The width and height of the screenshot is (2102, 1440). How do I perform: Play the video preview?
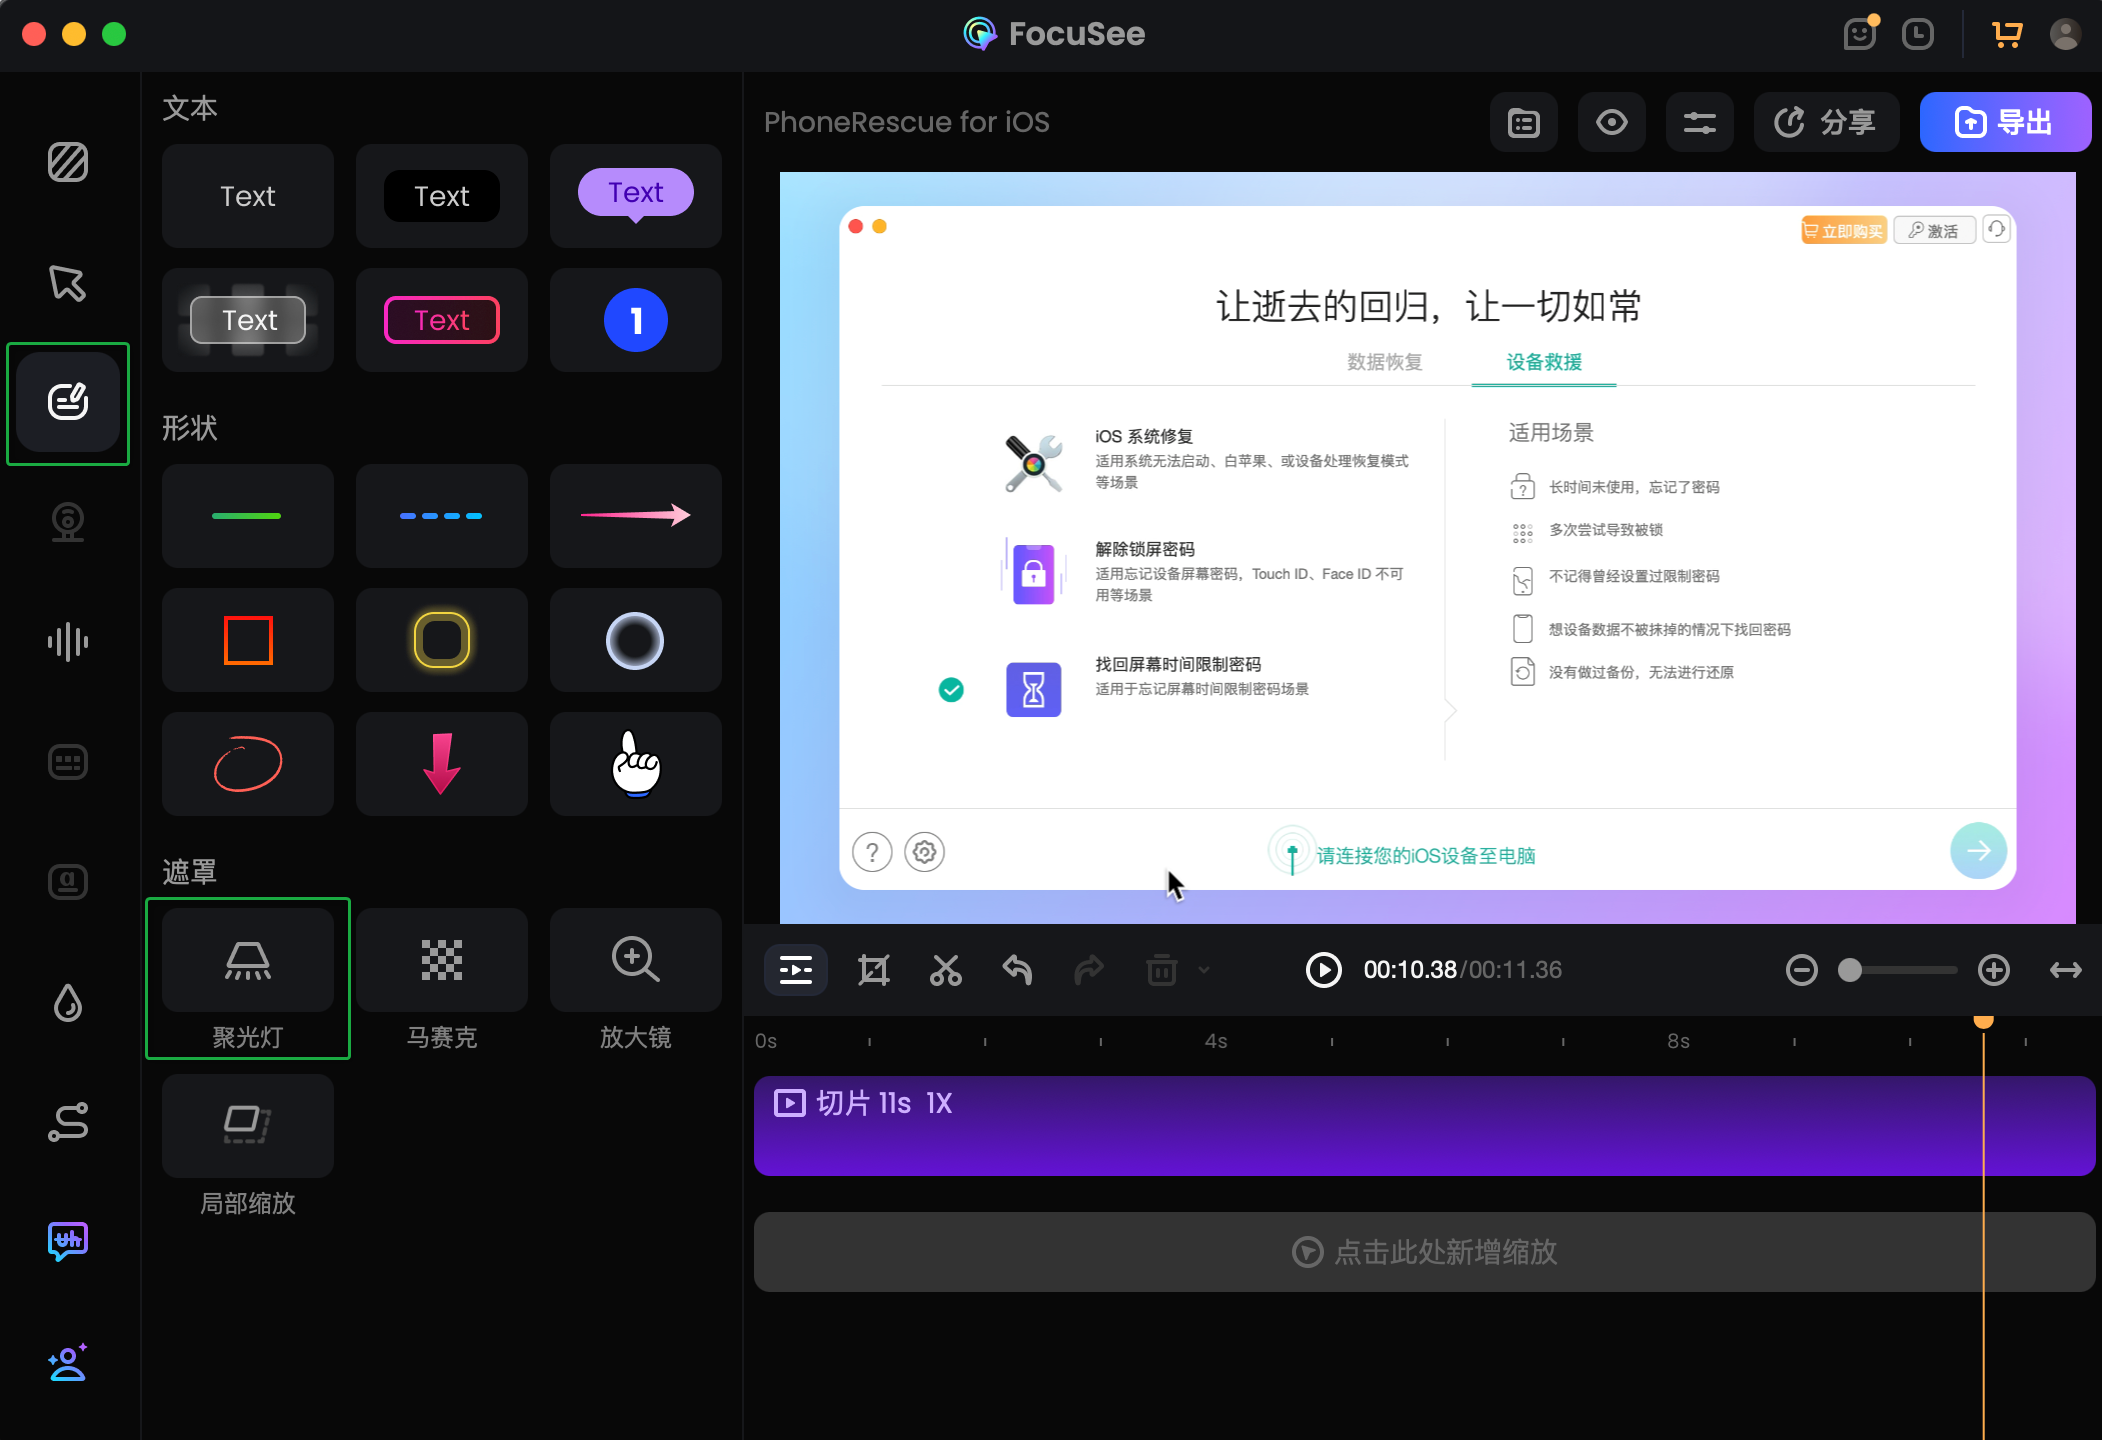pyautogui.click(x=1323, y=970)
